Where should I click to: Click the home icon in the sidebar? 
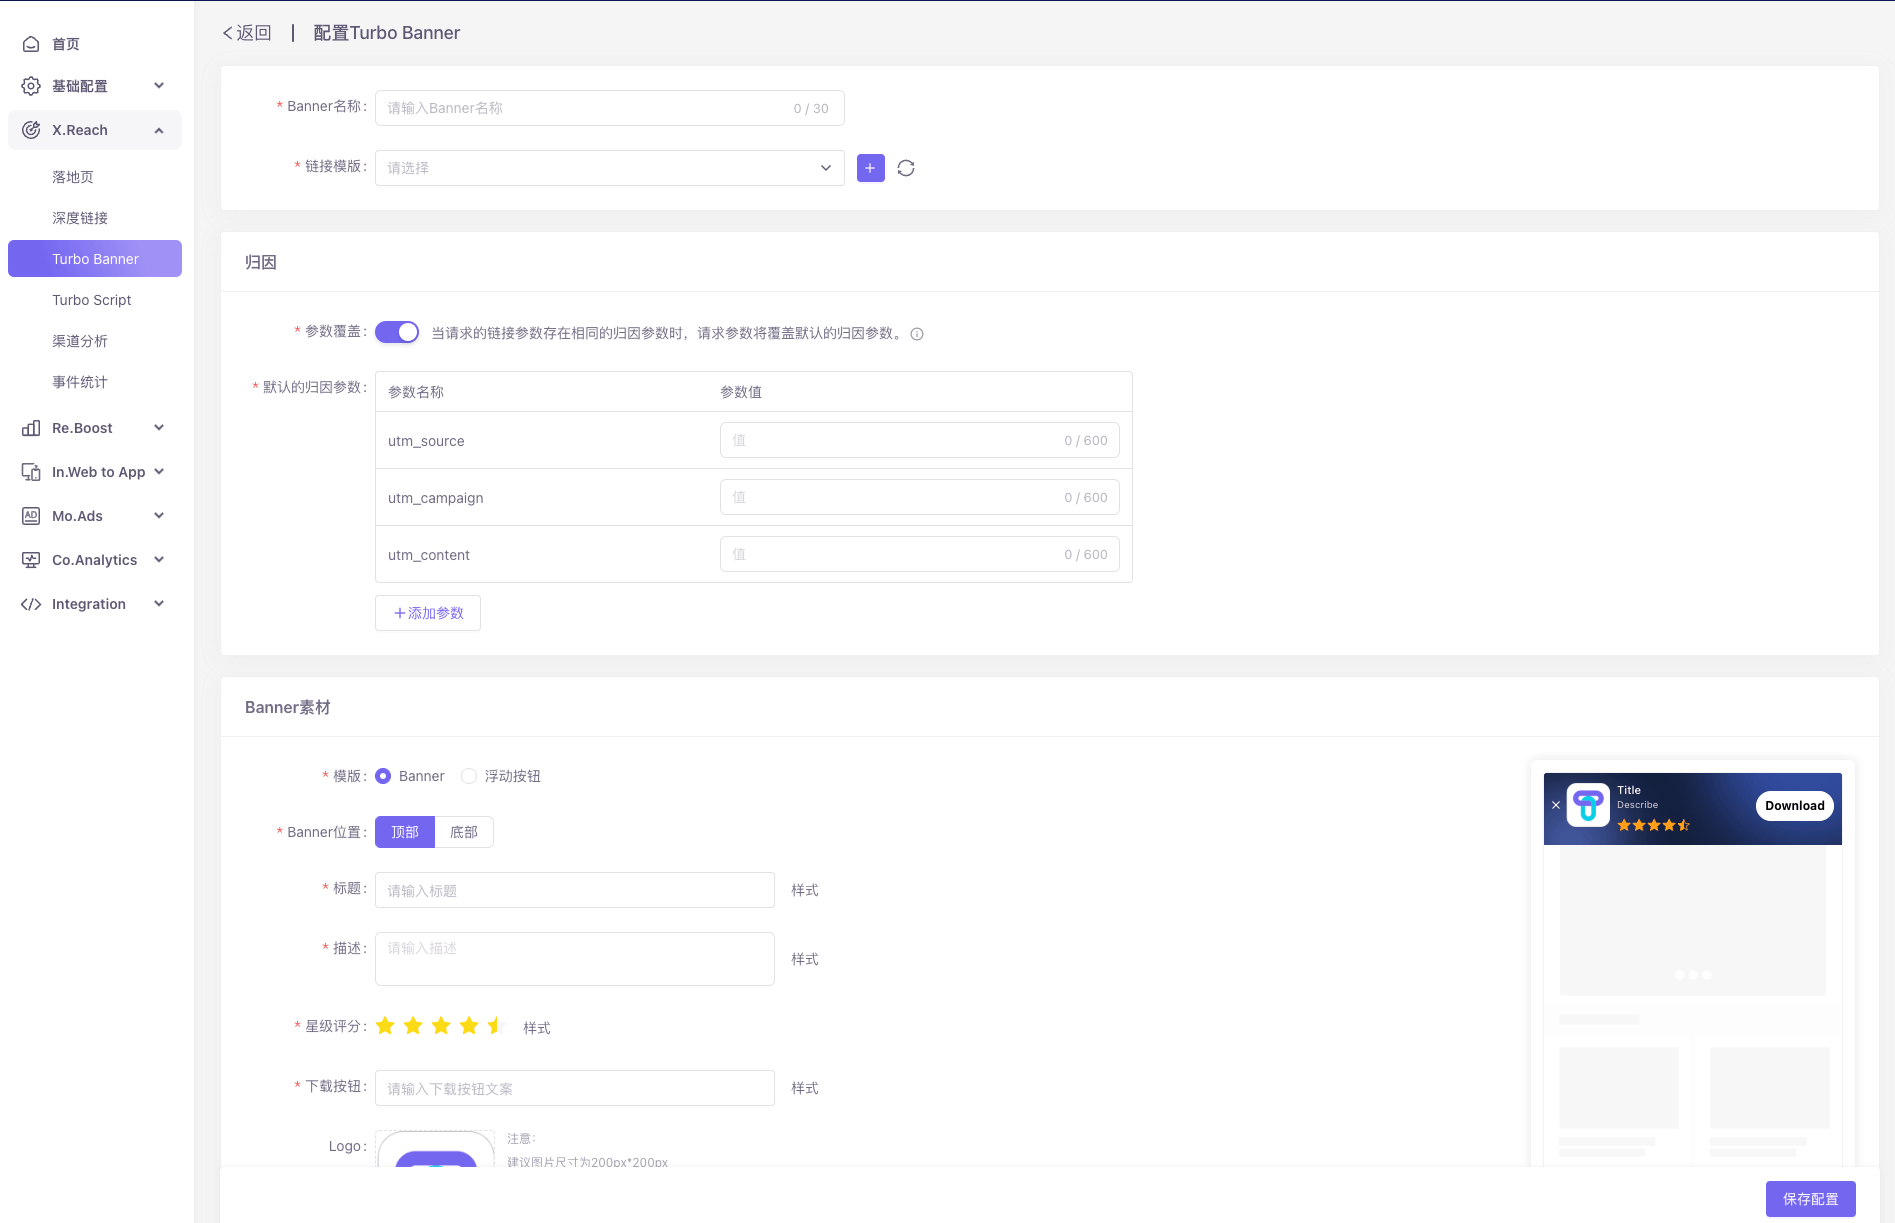pyautogui.click(x=31, y=44)
